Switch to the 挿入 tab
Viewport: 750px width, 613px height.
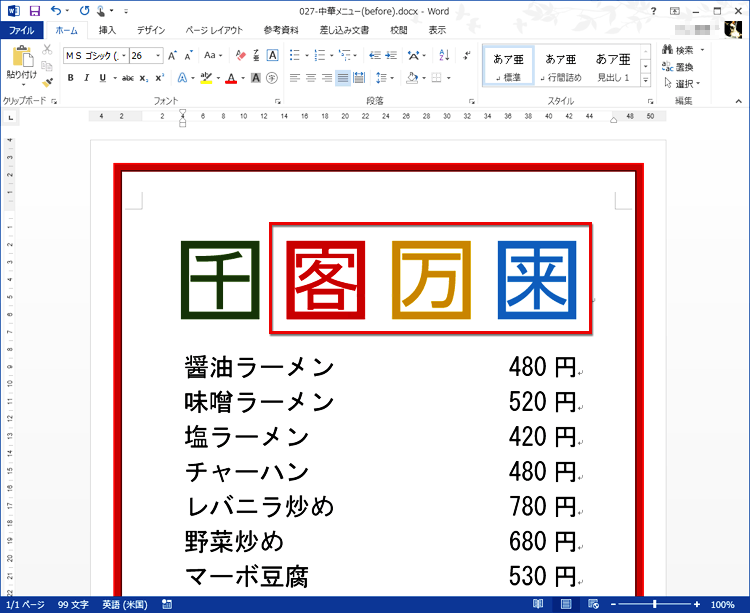point(107,30)
